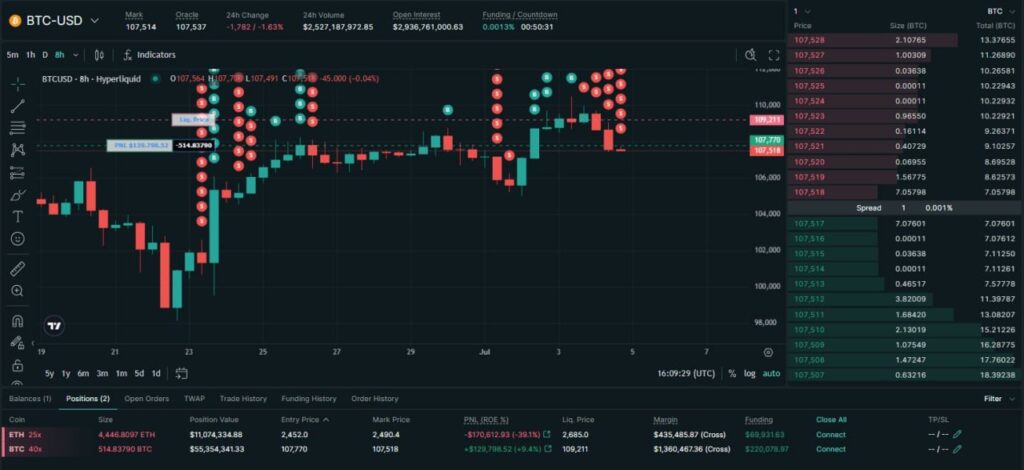Pick the text annotation tool
Image resolution: width=1024 pixels, height=470 pixels.
click(17, 216)
